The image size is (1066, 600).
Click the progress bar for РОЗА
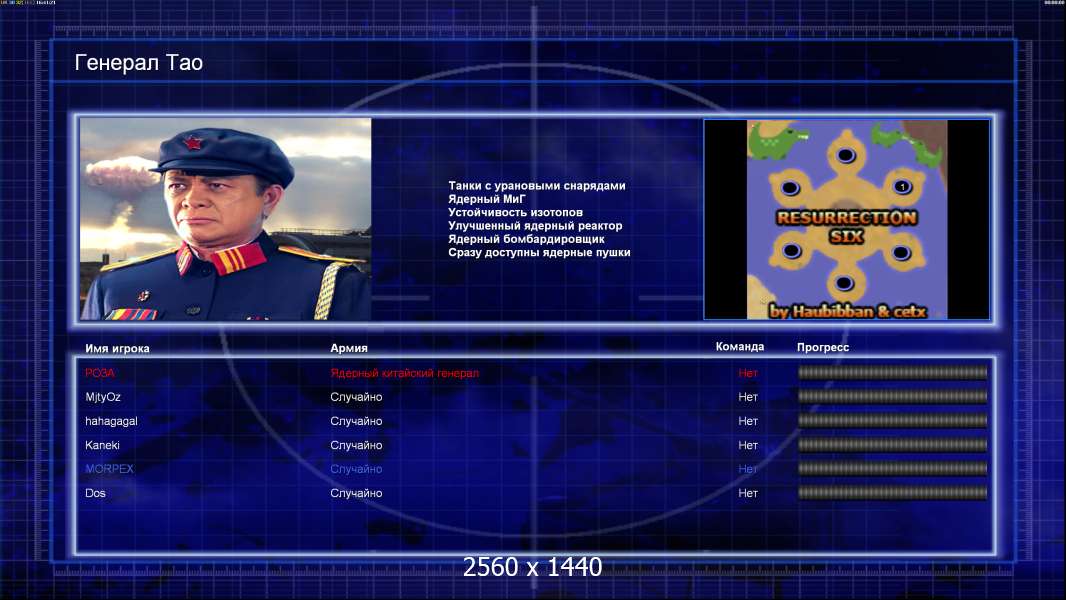click(x=893, y=372)
